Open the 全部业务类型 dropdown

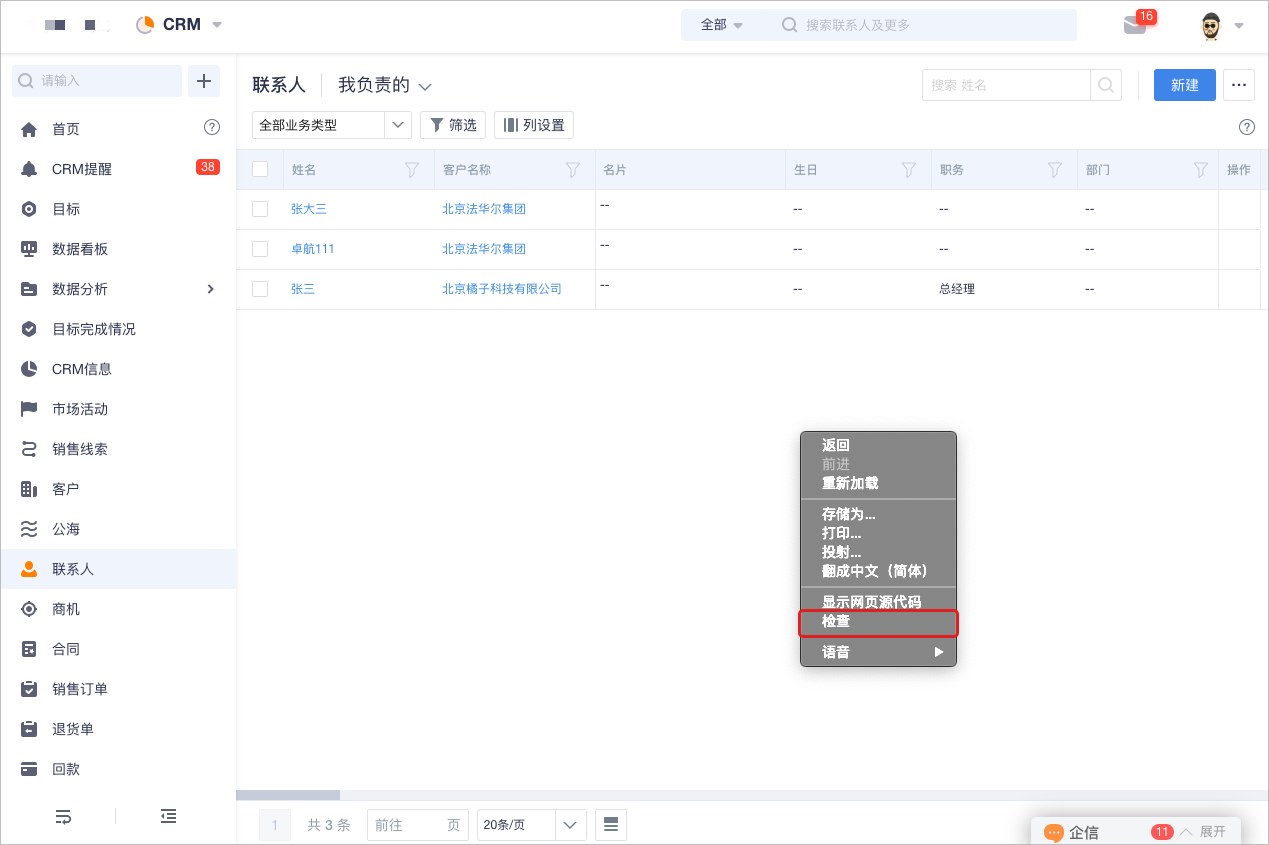coord(332,125)
